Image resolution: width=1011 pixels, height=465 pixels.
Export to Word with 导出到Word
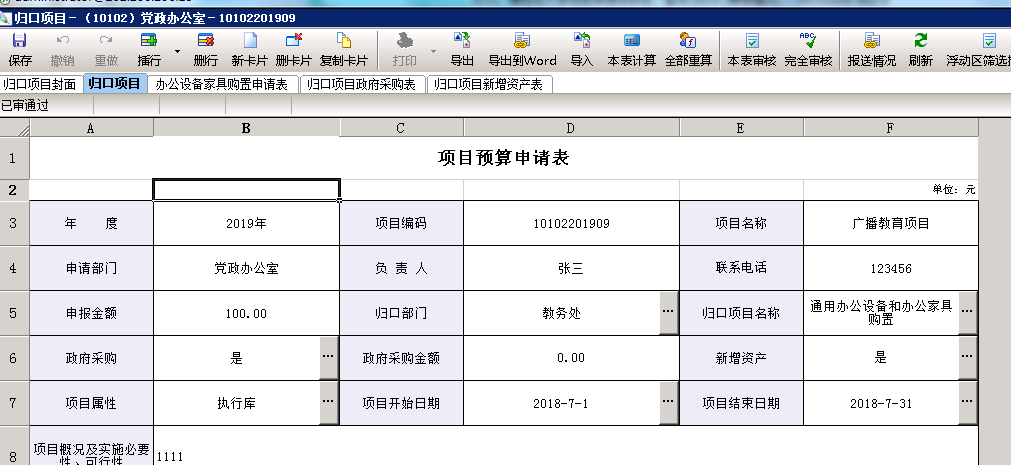[x=522, y=49]
